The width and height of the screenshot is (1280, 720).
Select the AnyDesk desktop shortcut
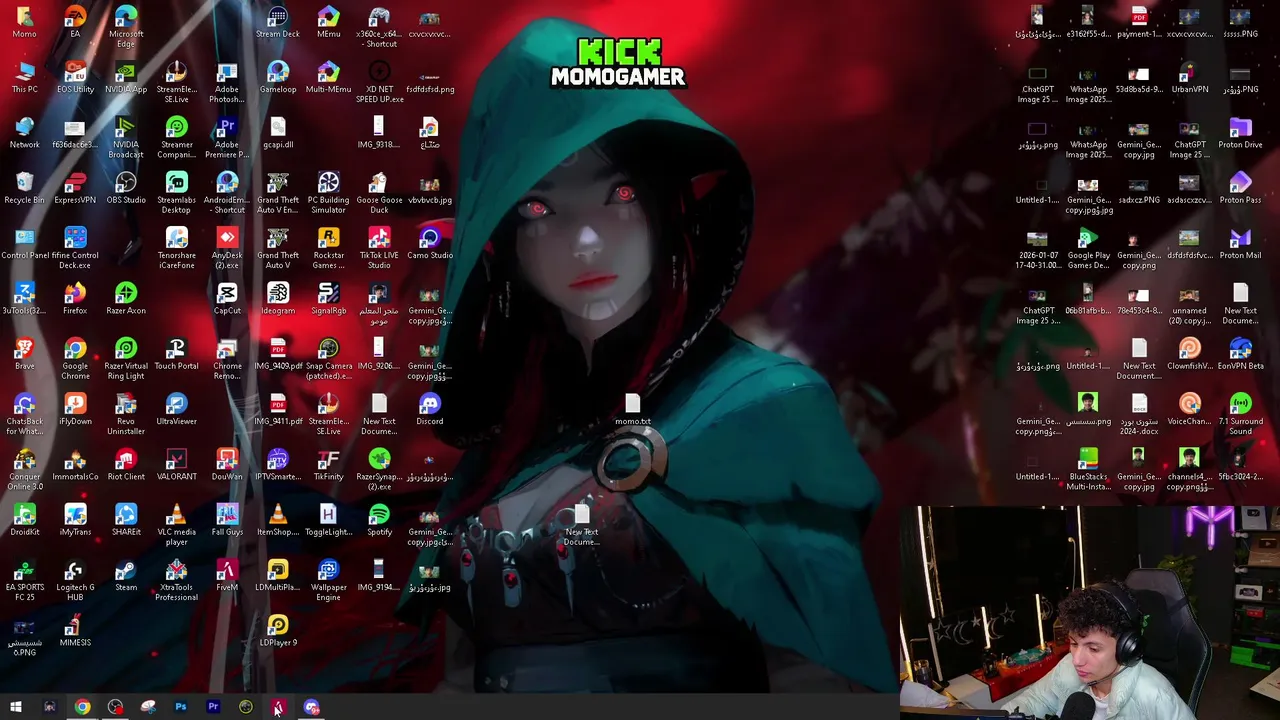(227, 248)
